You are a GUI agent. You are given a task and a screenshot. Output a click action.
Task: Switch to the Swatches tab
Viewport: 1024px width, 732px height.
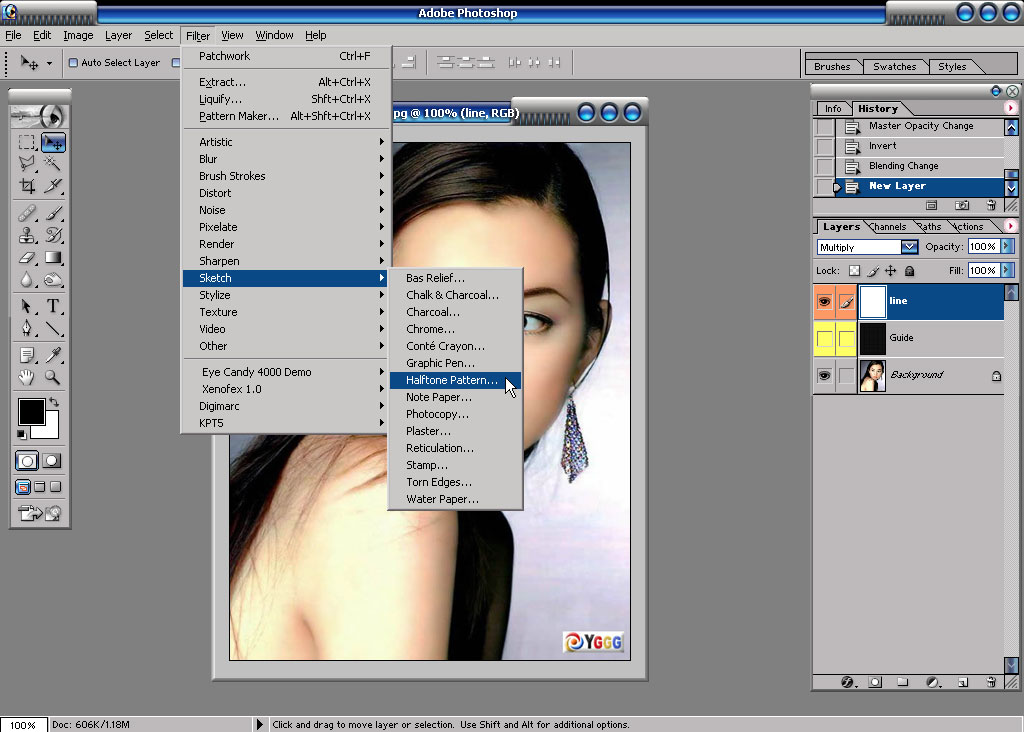tap(895, 67)
